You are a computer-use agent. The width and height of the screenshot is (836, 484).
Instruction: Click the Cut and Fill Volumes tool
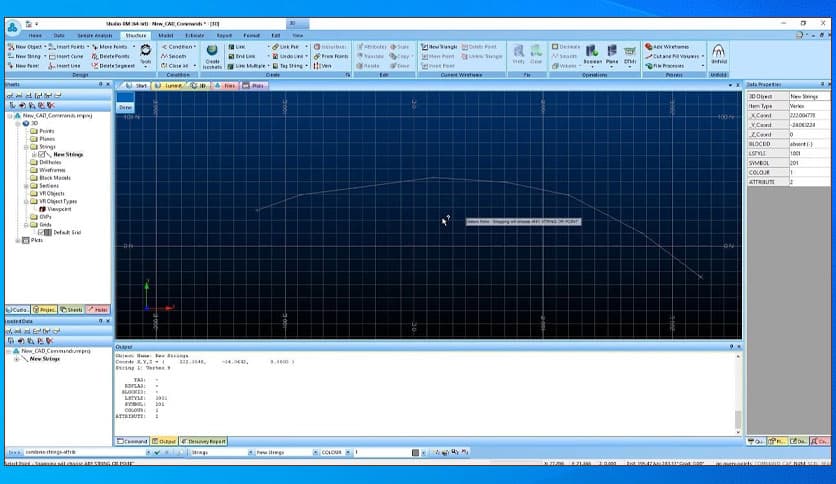tap(672, 56)
